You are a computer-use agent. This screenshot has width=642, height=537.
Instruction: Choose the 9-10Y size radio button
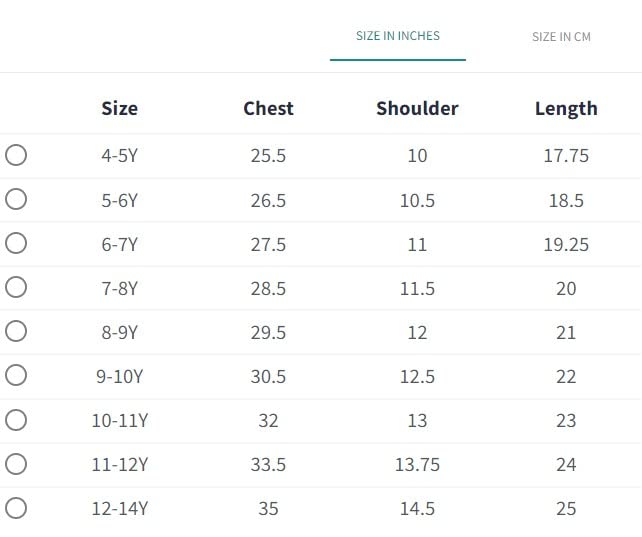[16, 375]
